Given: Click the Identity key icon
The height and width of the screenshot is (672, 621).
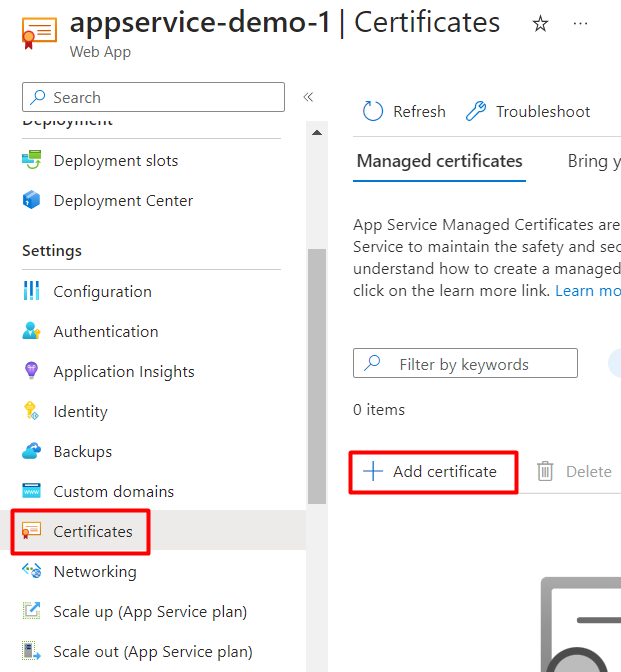Looking at the screenshot, I should (x=31, y=411).
